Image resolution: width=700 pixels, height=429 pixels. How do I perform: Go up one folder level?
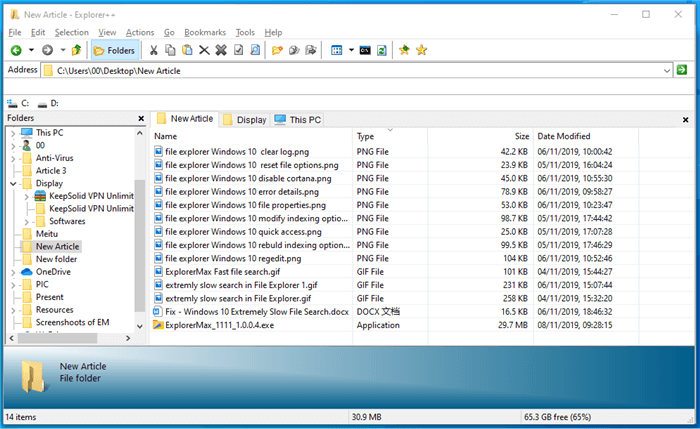coord(76,50)
